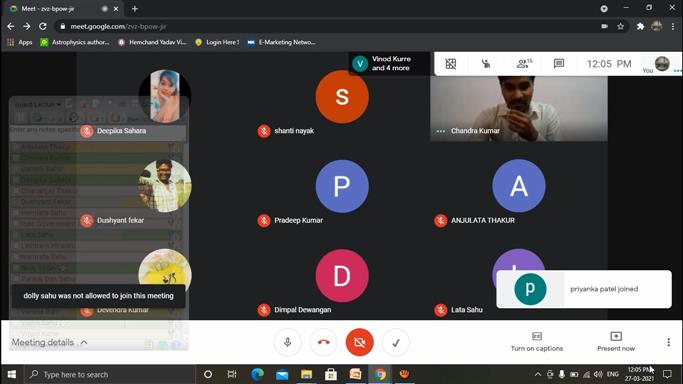Close the Meet tab
683x384 pixels.
point(116,9)
